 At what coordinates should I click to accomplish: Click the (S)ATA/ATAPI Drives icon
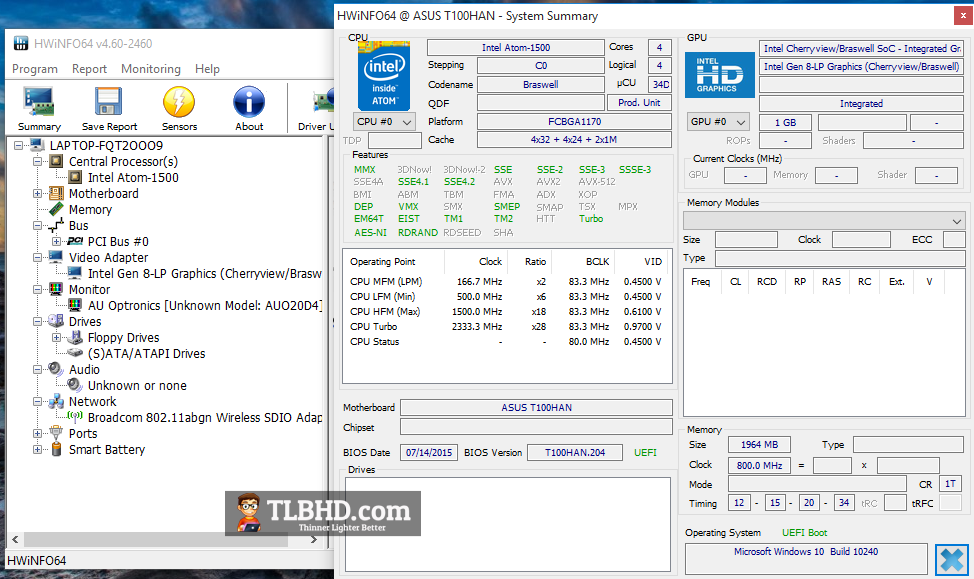(75, 353)
